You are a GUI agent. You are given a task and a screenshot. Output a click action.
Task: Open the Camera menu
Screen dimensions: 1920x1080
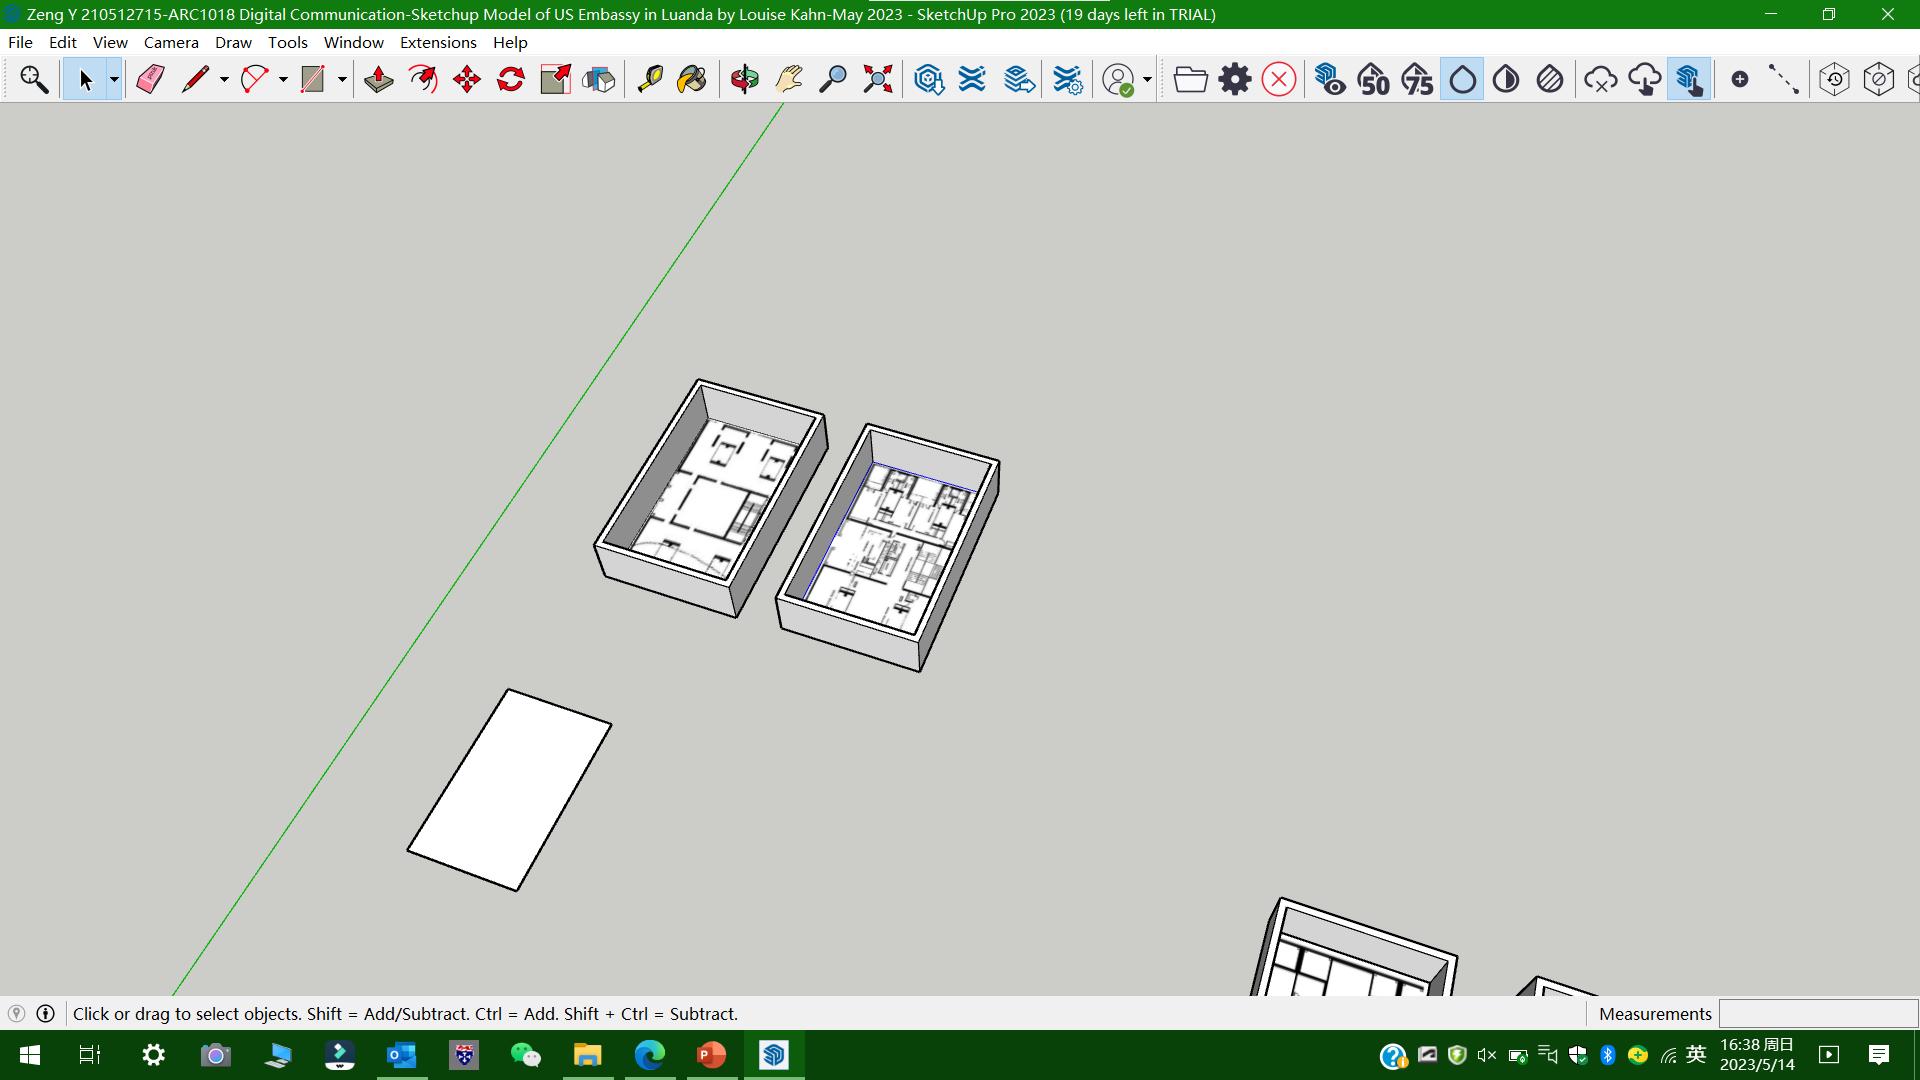(x=171, y=42)
